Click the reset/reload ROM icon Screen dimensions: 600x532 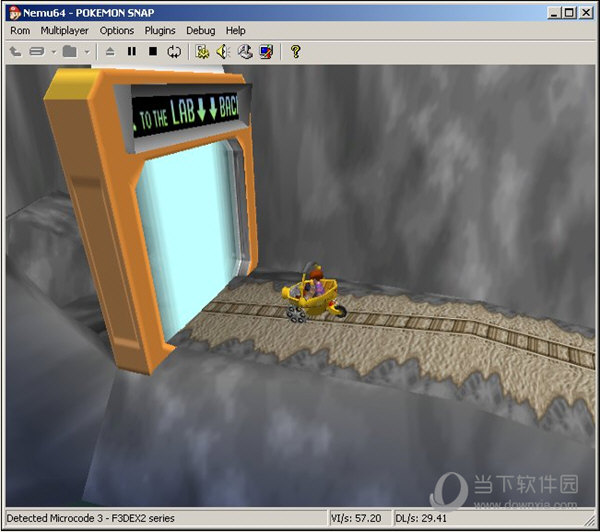pos(174,51)
